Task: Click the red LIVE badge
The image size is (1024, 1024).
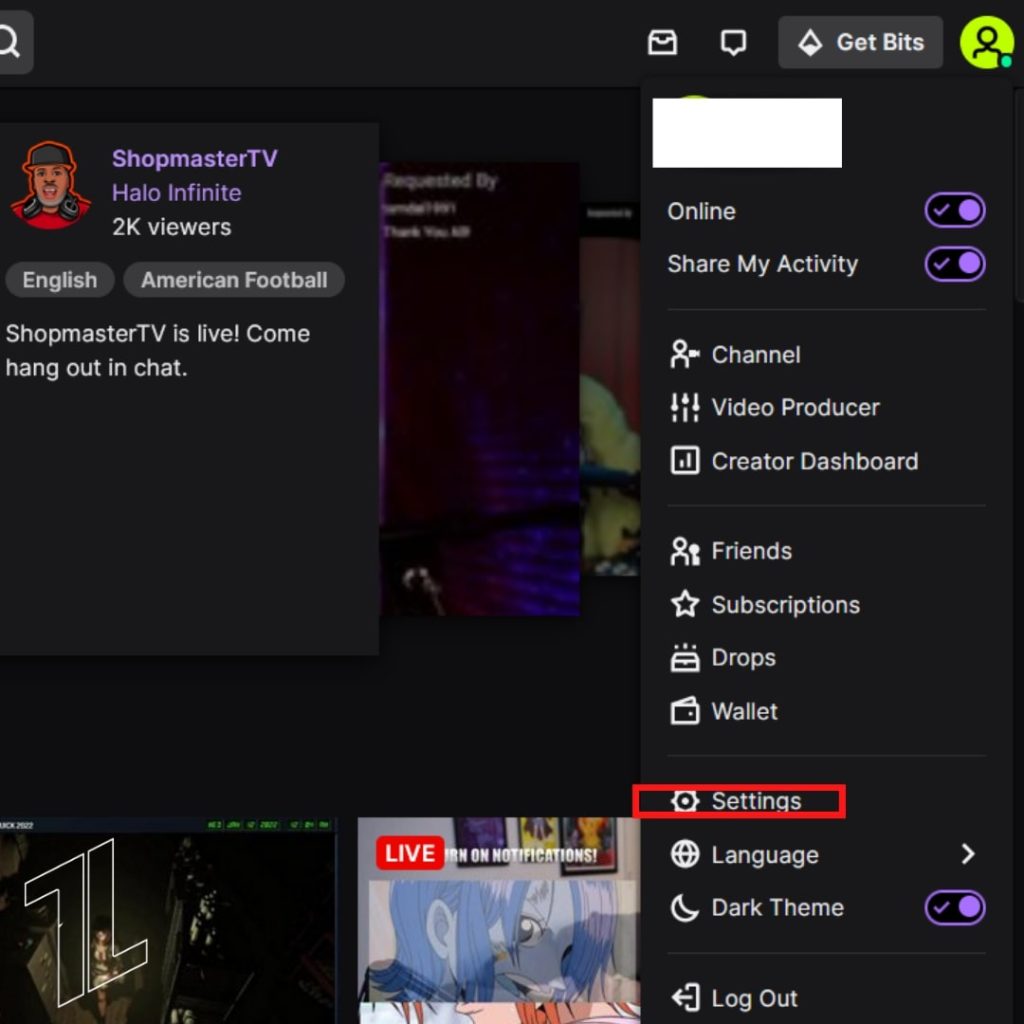Action: coord(409,854)
